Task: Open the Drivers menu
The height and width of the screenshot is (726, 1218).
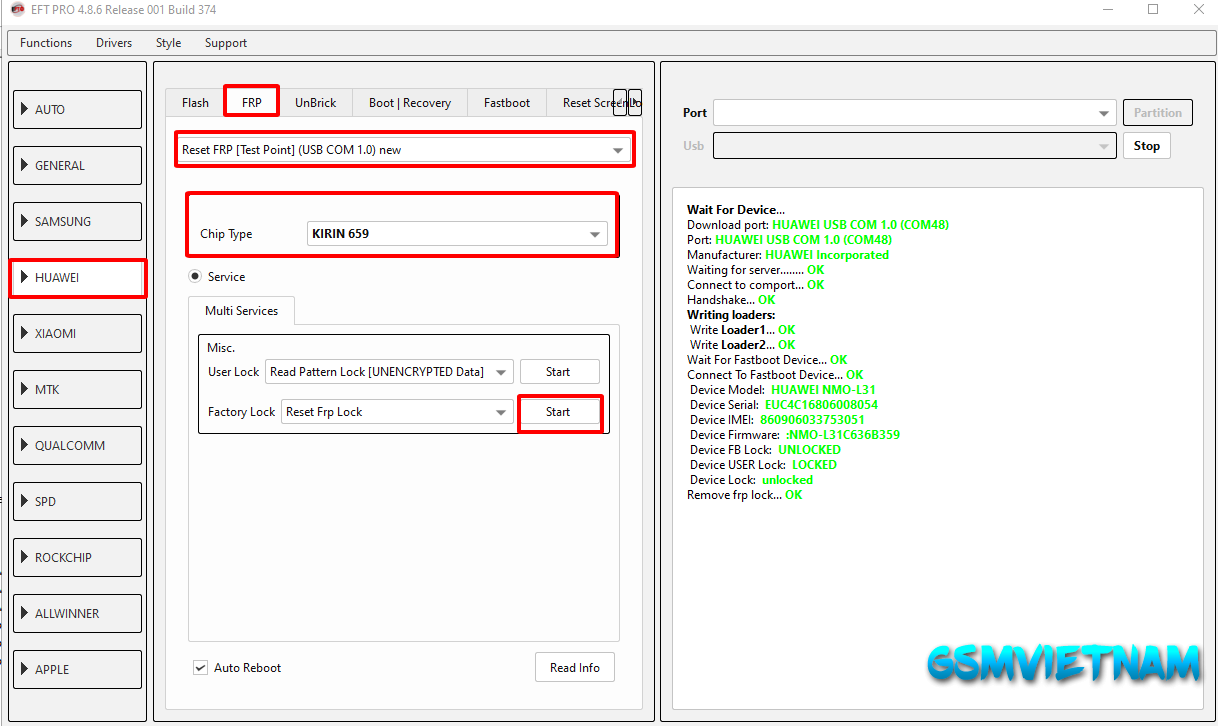Action: 114,43
